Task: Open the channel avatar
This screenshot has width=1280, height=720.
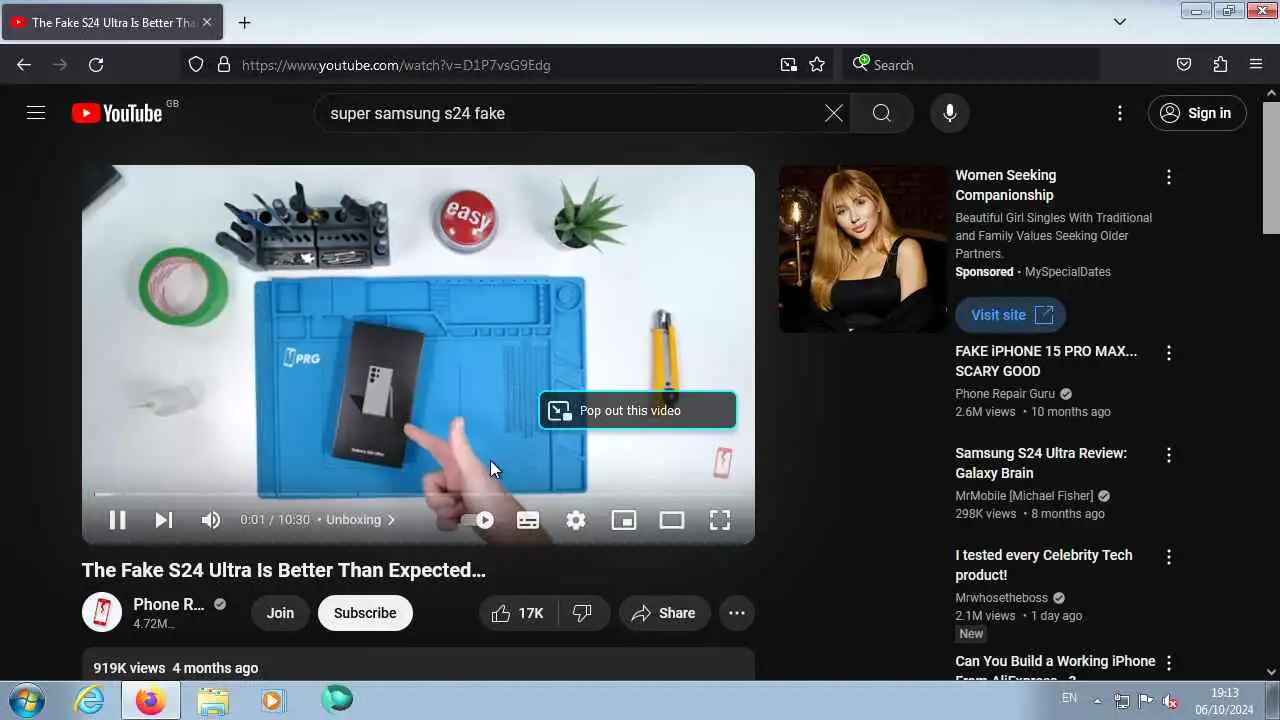Action: 102,613
